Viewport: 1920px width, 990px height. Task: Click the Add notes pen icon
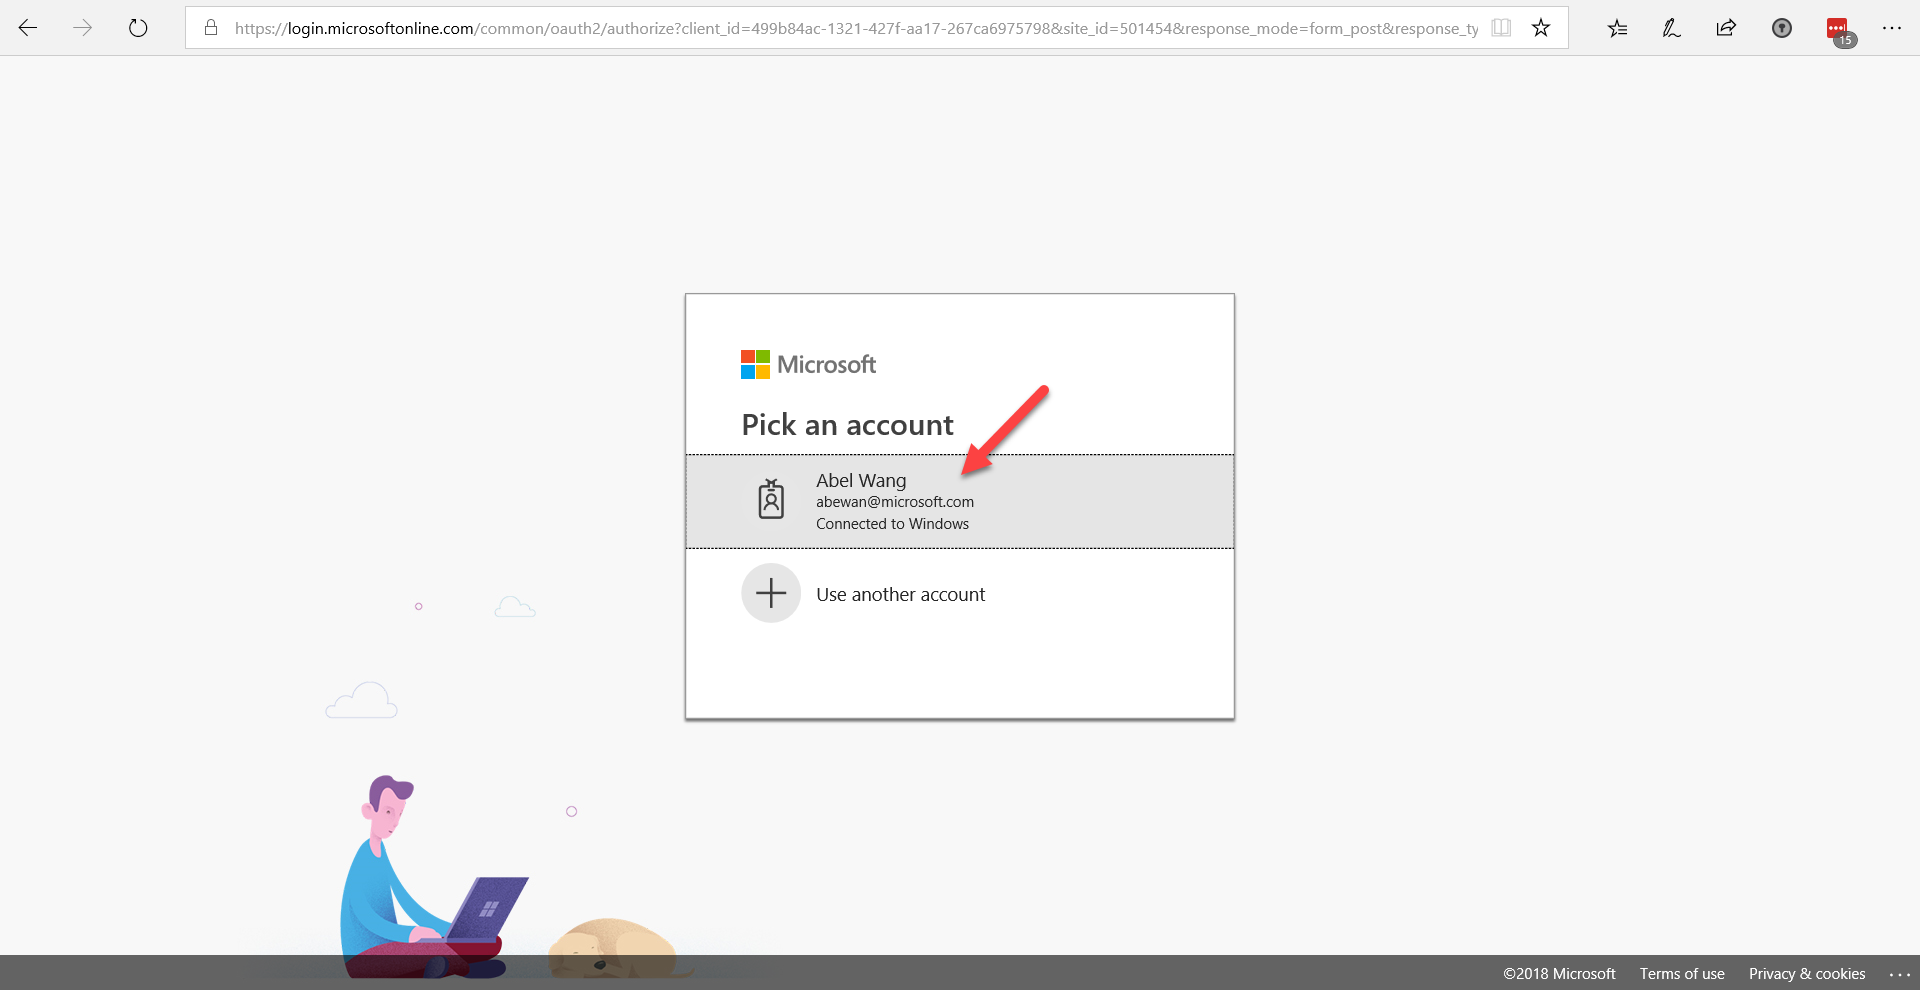1671,28
